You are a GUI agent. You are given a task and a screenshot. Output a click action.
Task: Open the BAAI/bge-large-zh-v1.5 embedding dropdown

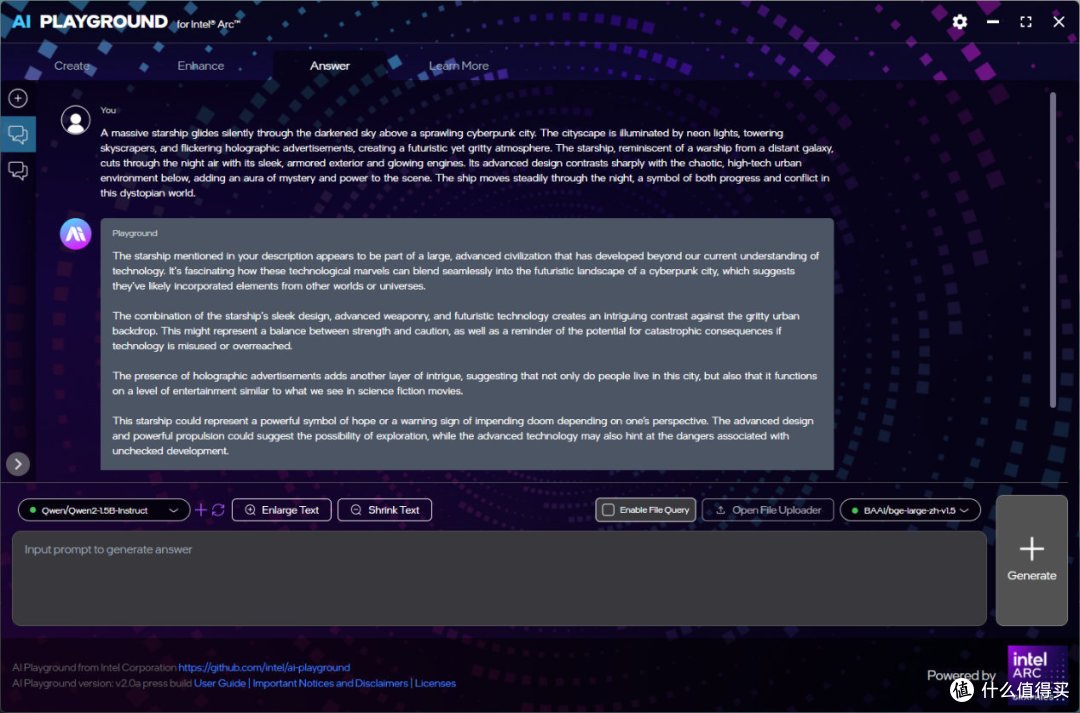point(910,510)
